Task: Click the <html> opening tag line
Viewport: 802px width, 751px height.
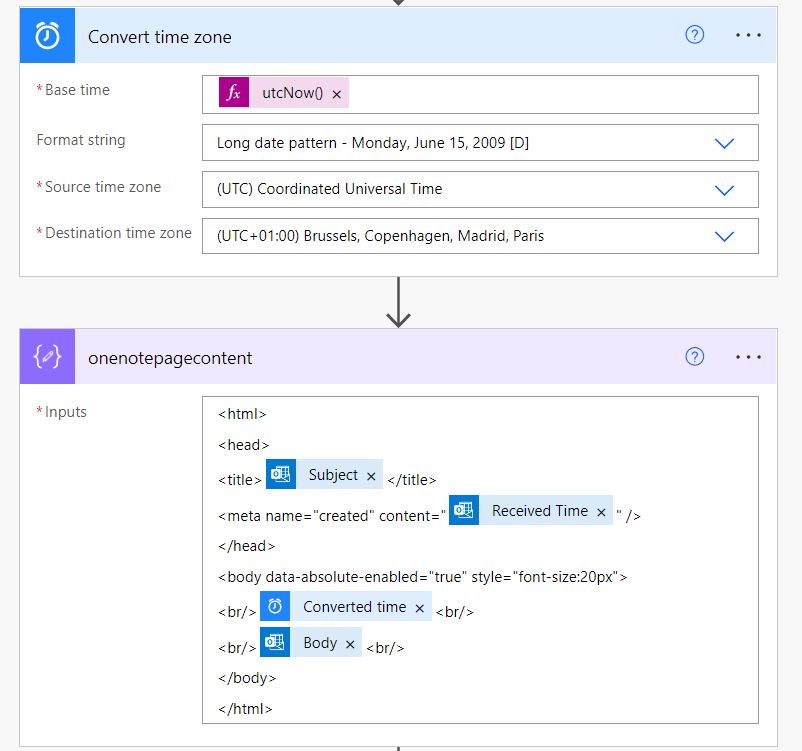Action: (x=242, y=414)
